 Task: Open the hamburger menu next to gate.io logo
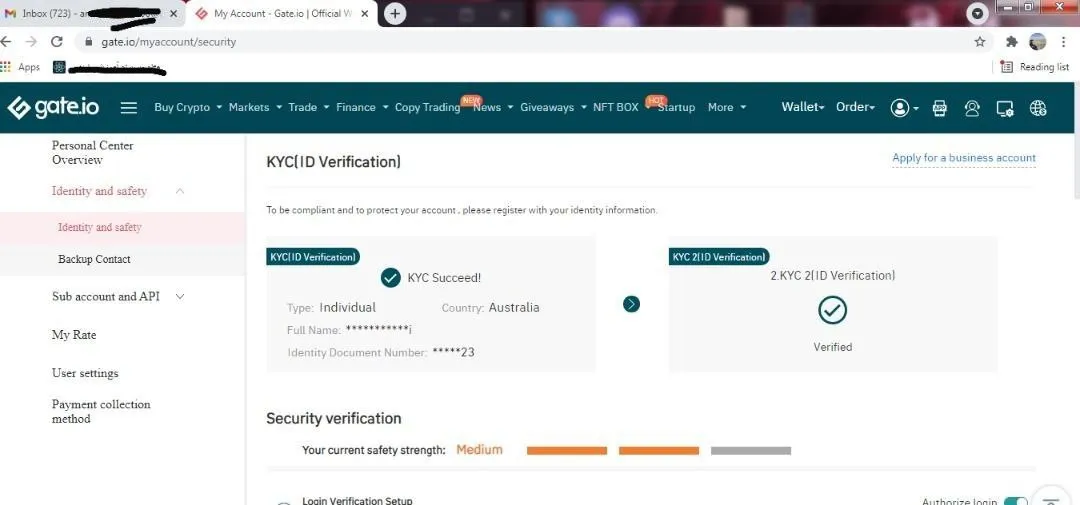point(129,108)
